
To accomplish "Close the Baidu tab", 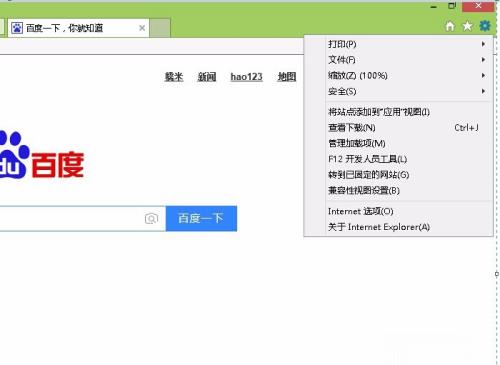I will pos(142,28).
